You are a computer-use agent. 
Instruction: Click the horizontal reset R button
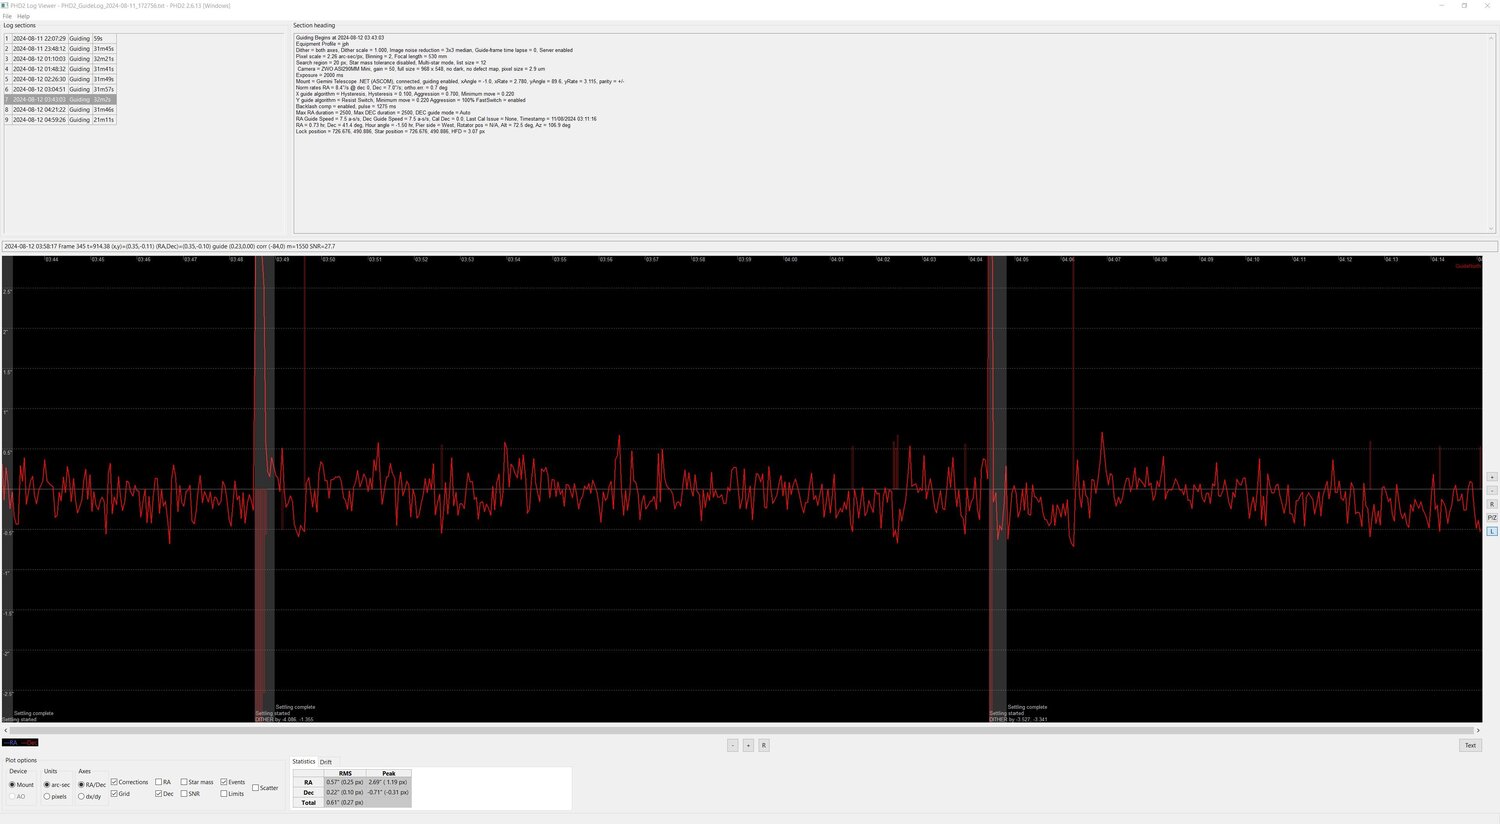(x=764, y=745)
